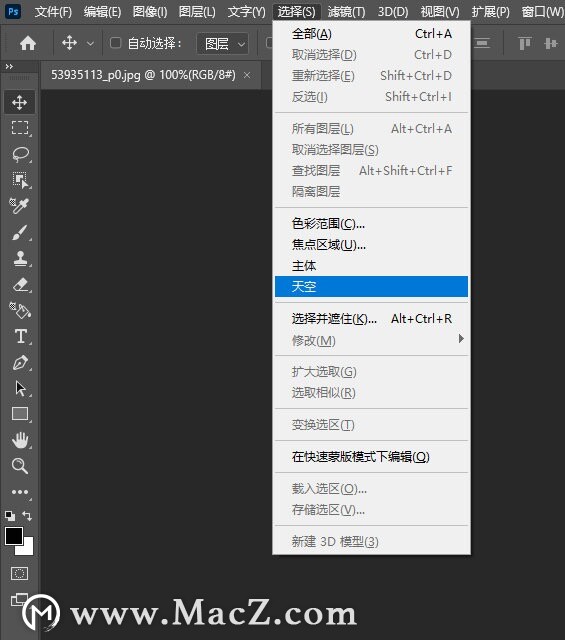Image resolution: width=565 pixels, height=640 pixels.
Task: Select the Pen tool
Action: tap(20, 363)
